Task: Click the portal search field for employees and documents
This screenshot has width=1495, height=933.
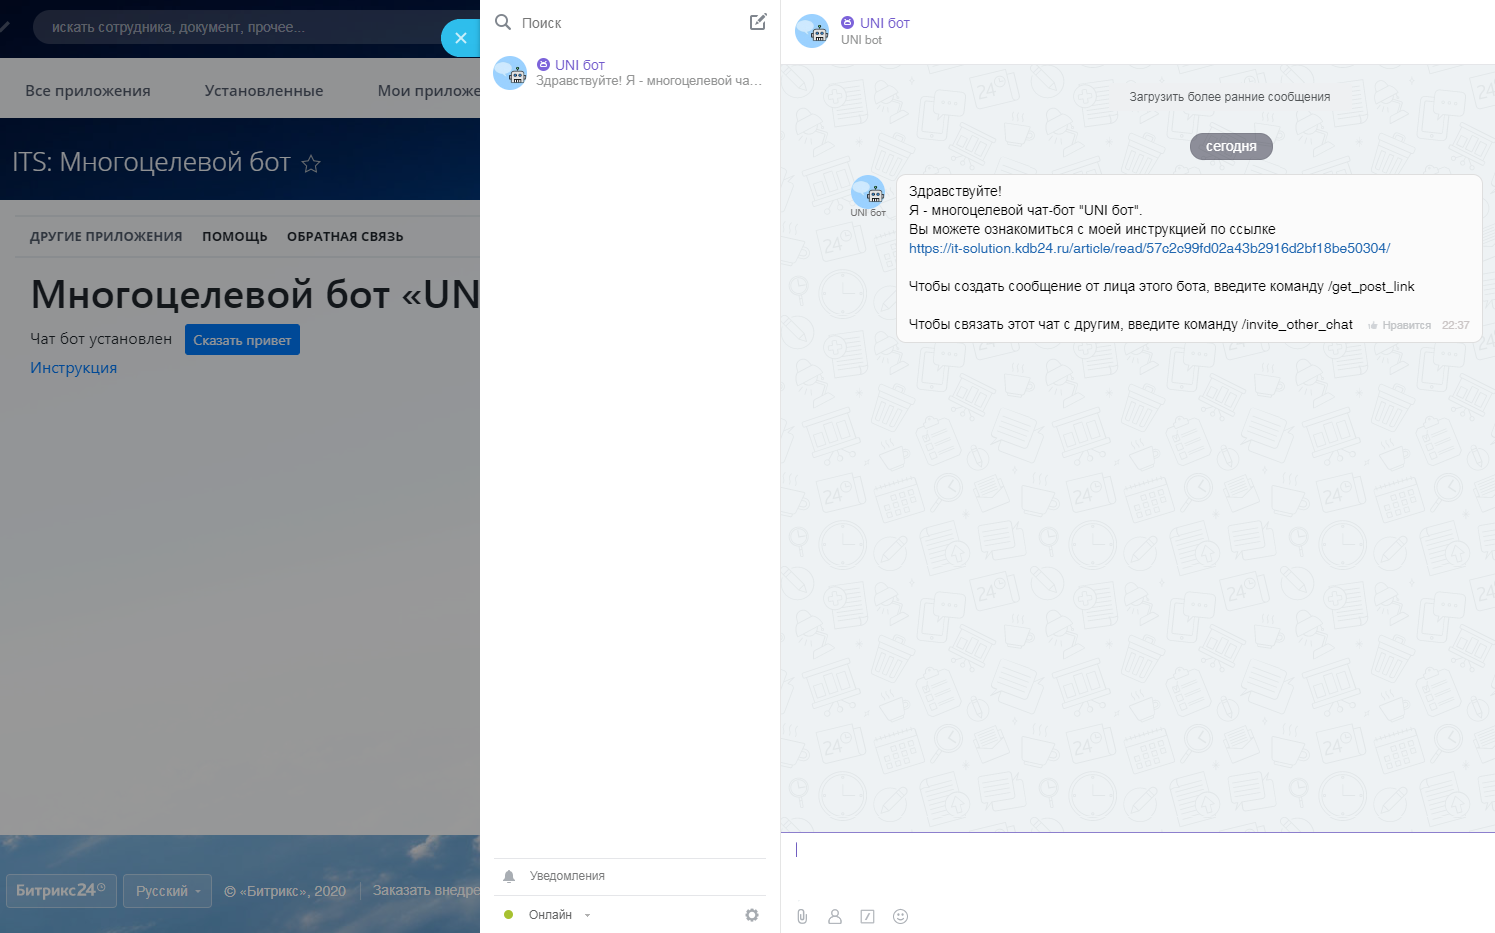Action: coord(240,27)
